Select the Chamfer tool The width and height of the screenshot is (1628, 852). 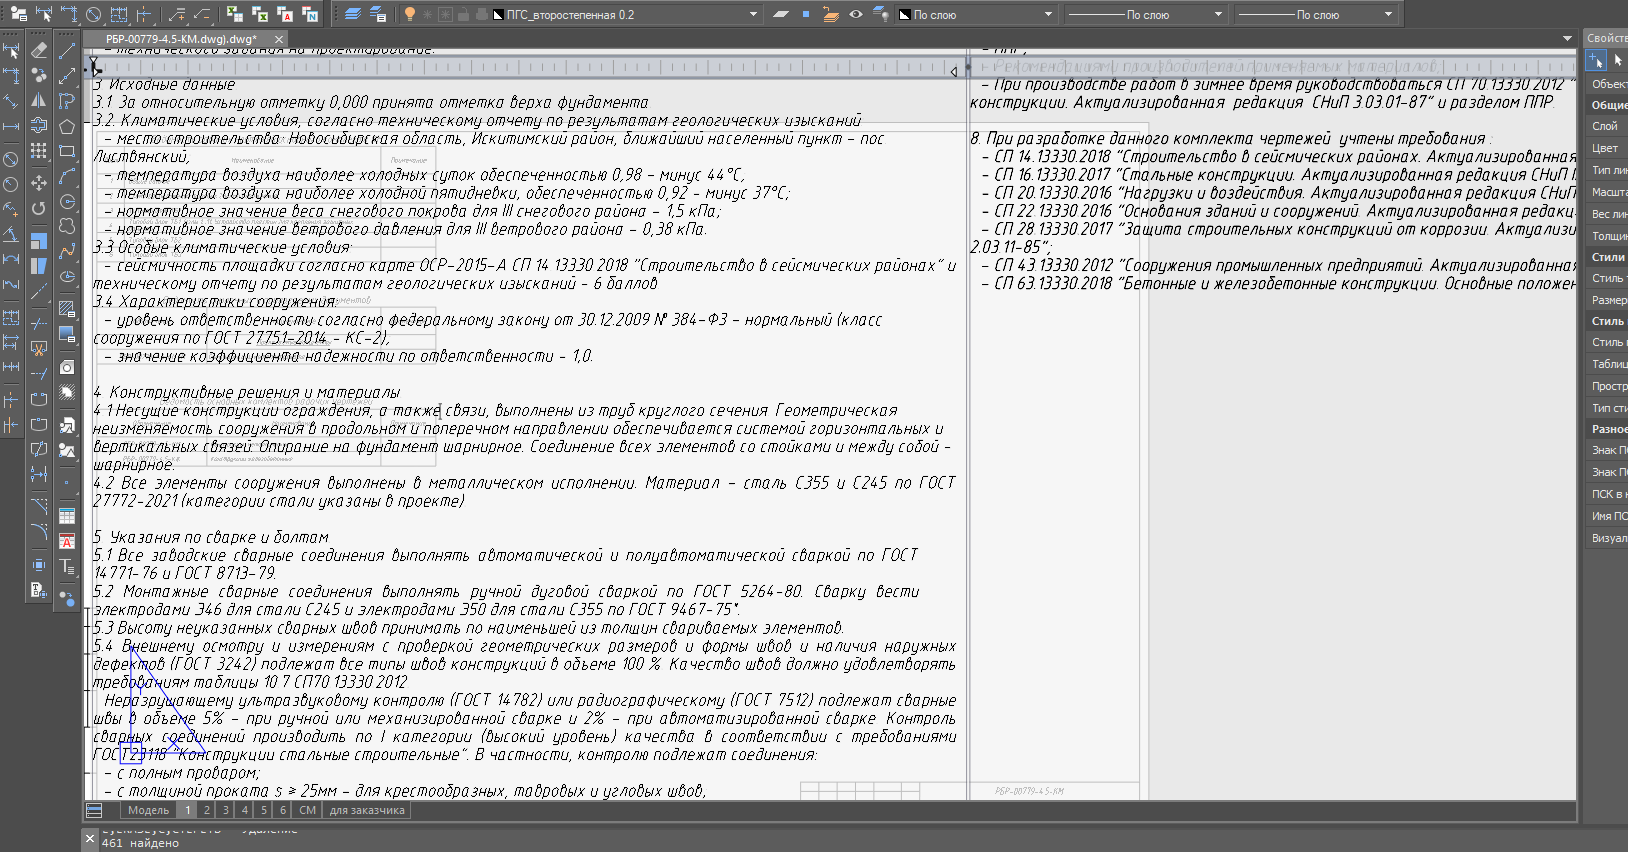[x=39, y=506]
